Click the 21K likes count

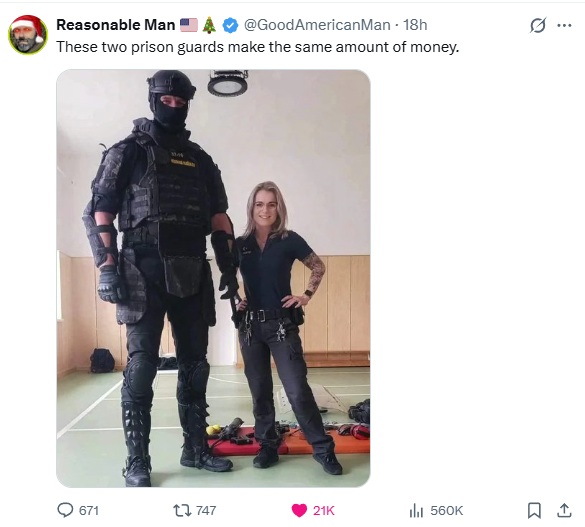323,510
